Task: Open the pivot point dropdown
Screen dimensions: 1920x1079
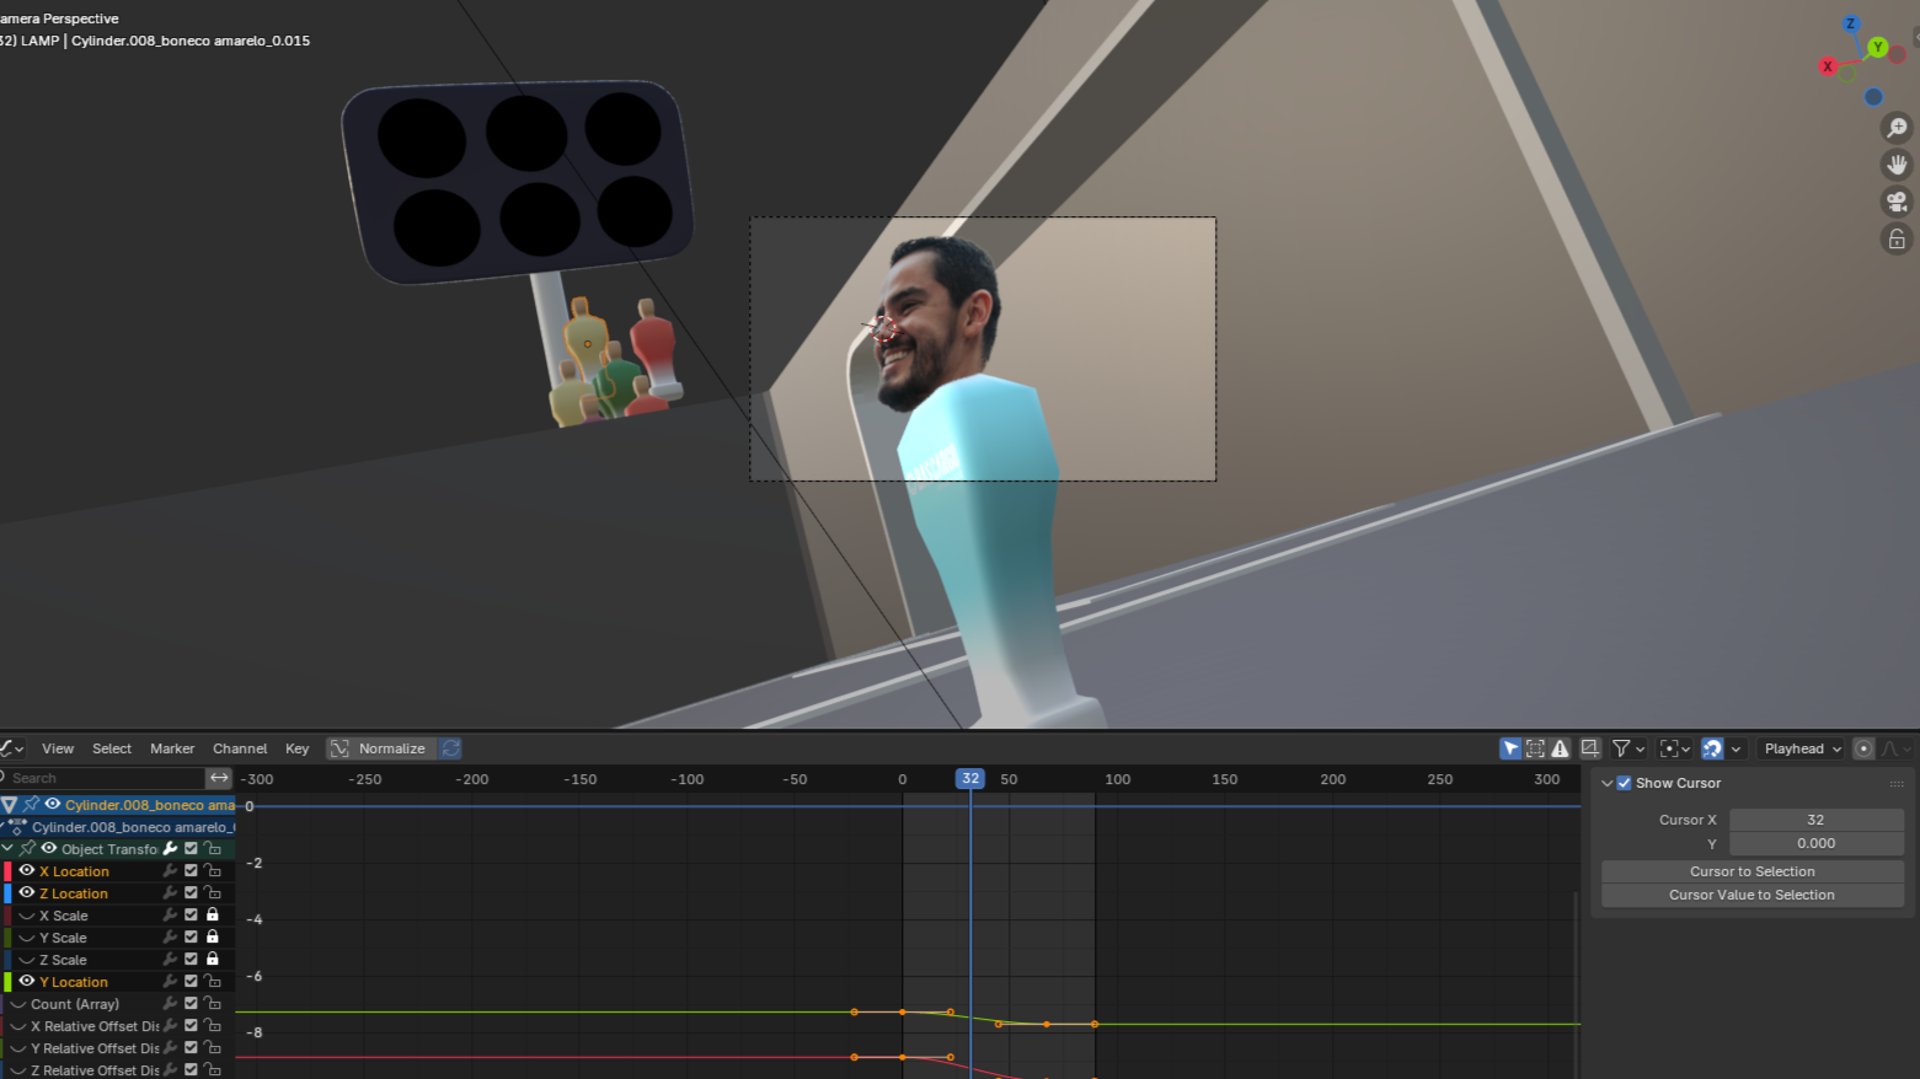Action: (1675, 748)
